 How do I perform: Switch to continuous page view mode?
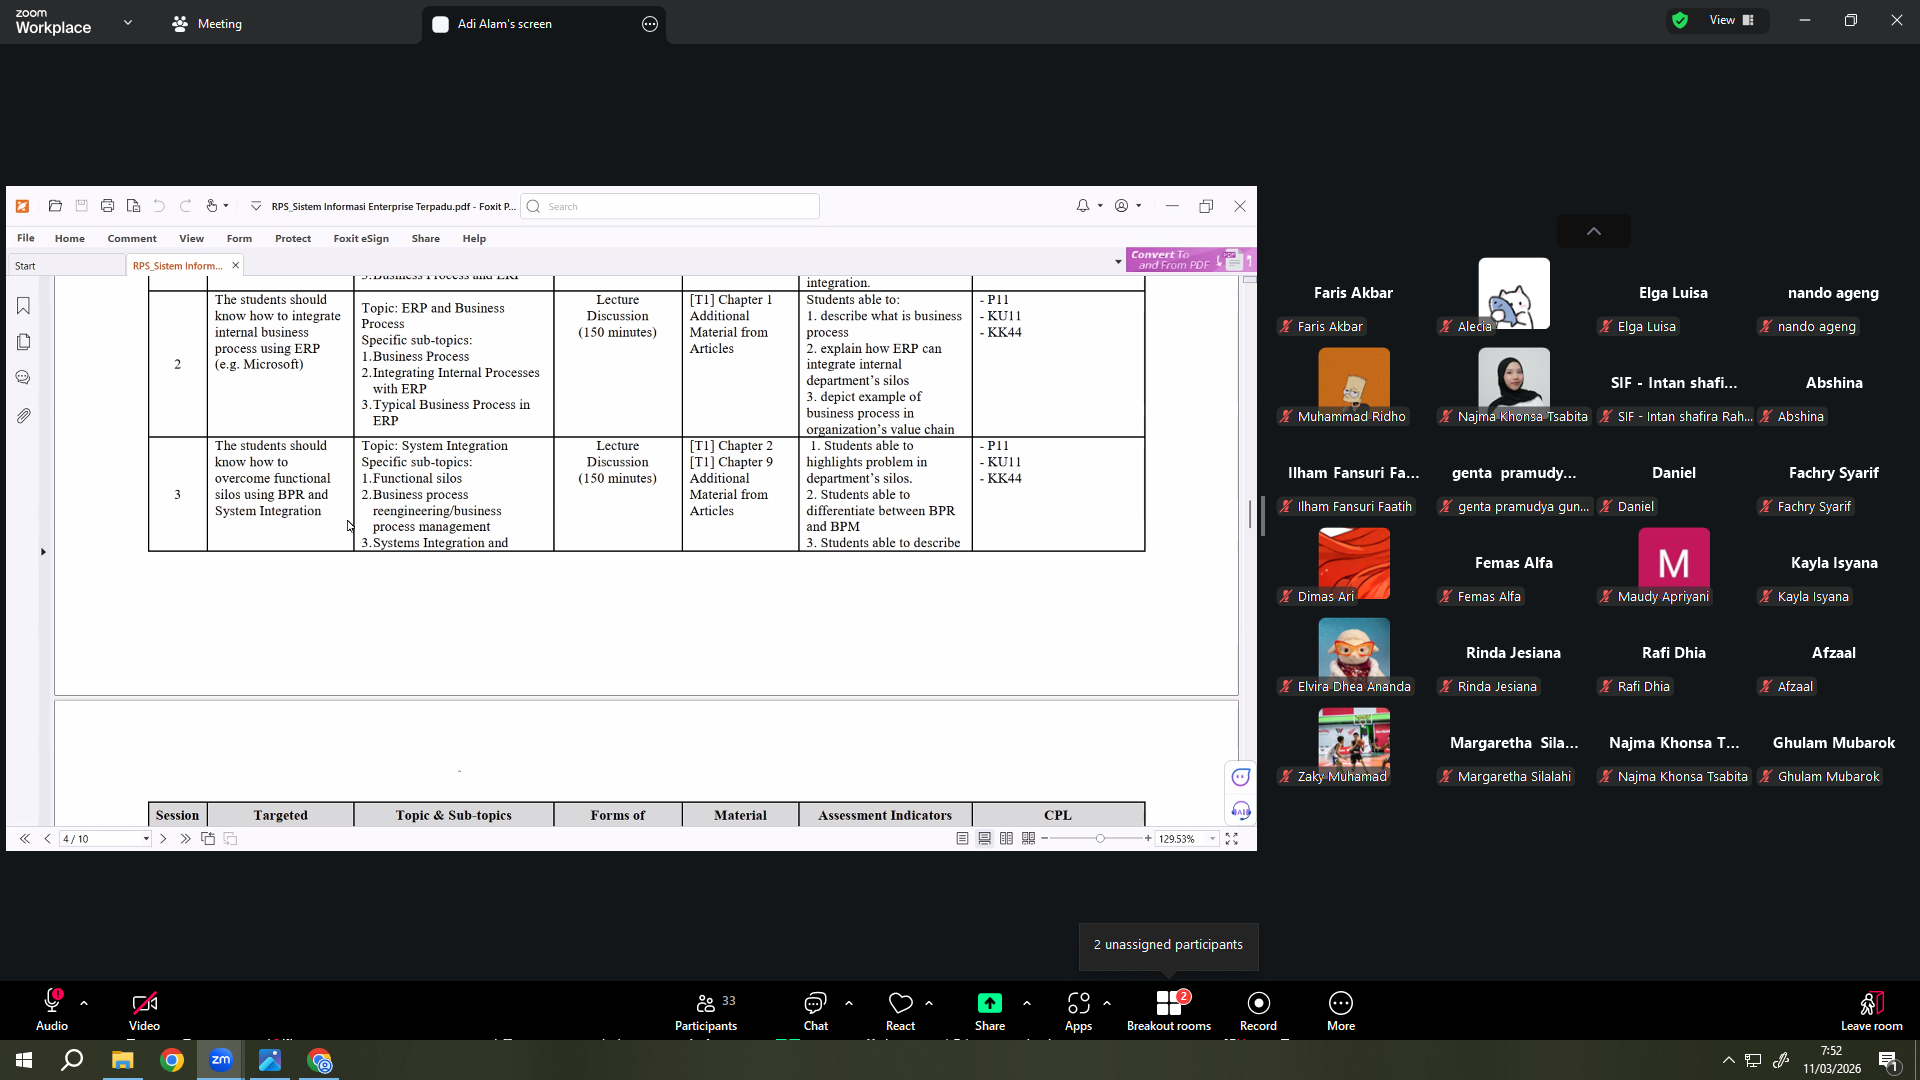point(985,839)
